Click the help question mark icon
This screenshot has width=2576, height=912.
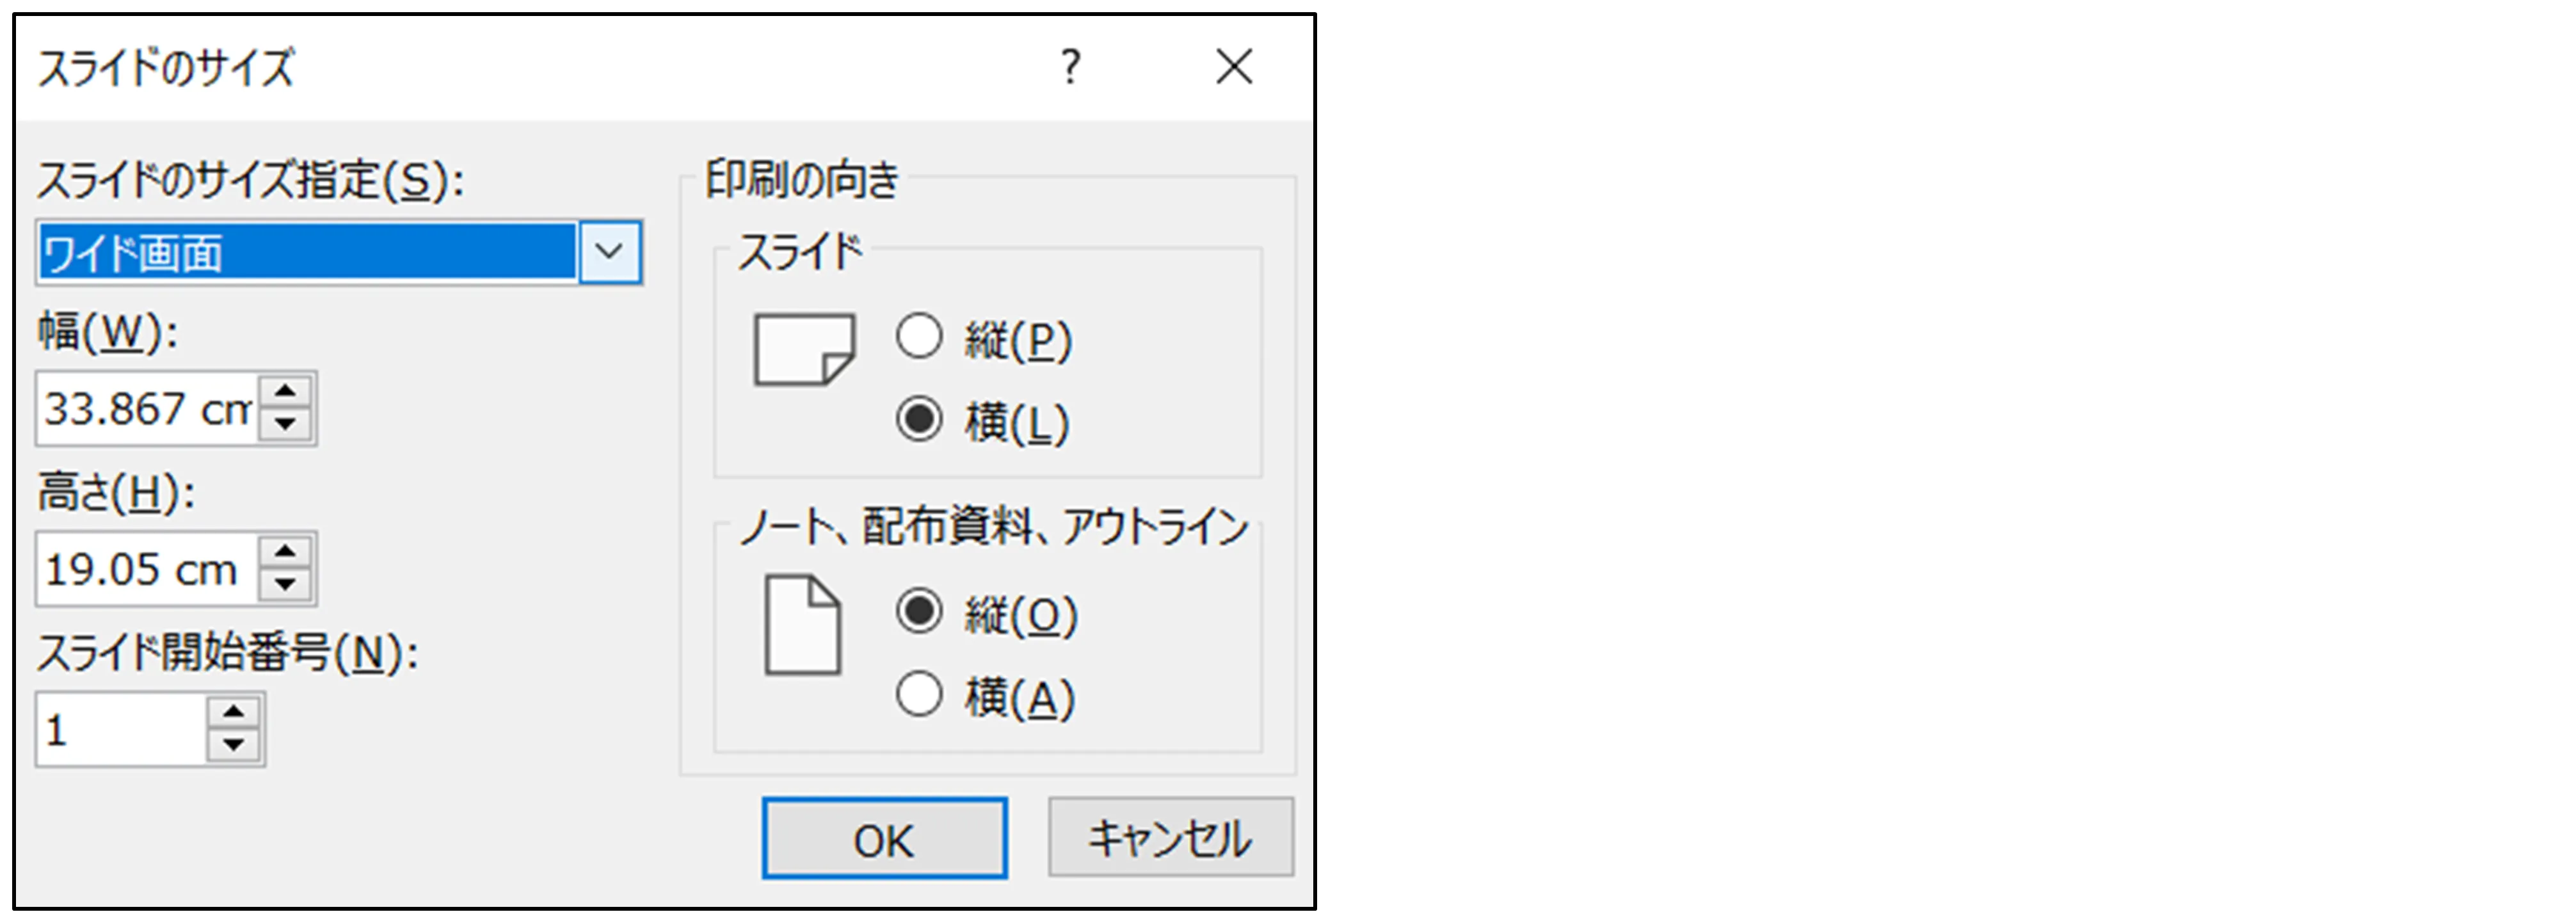click(1070, 67)
